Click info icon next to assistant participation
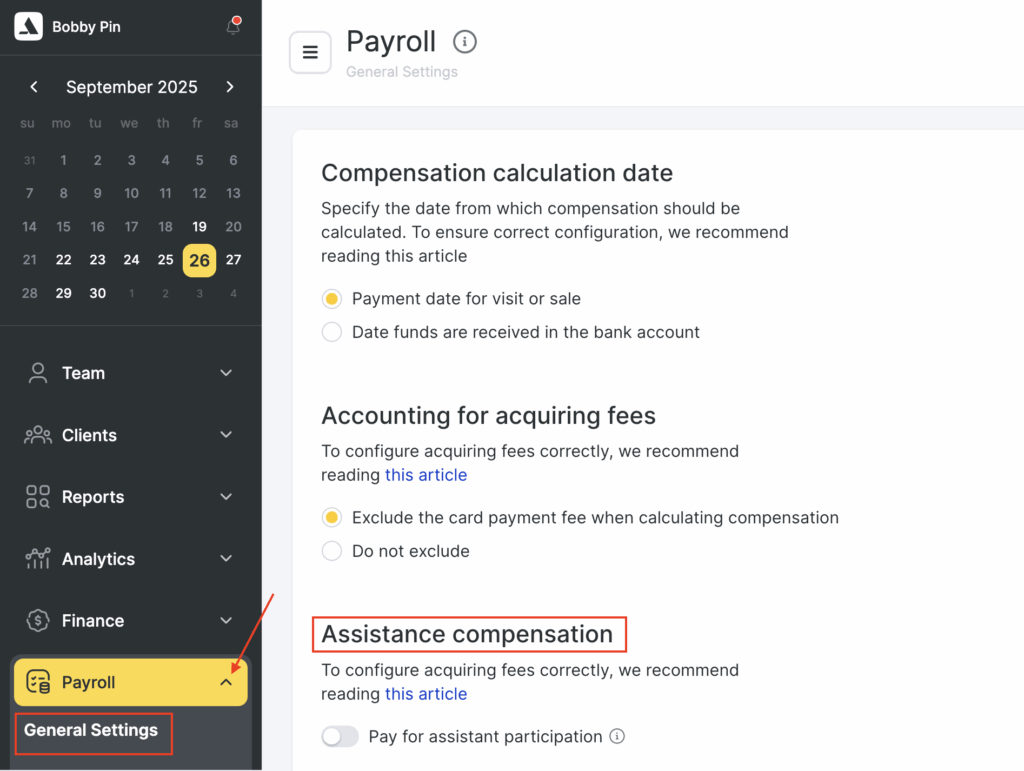The height and width of the screenshot is (771, 1024). click(617, 737)
